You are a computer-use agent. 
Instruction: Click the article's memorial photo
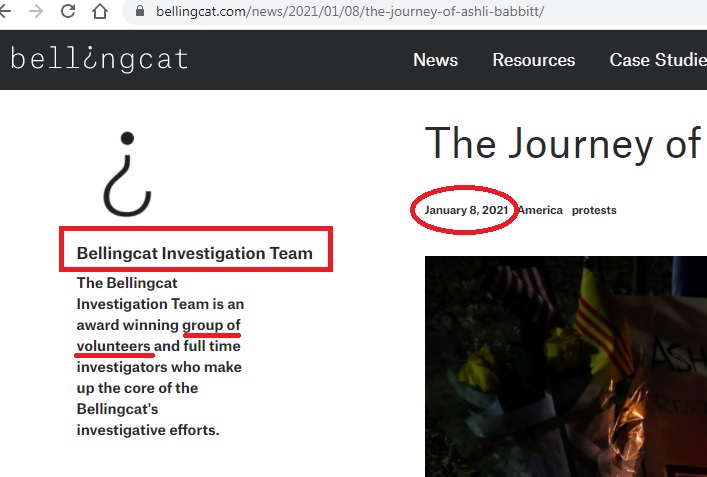(x=565, y=365)
